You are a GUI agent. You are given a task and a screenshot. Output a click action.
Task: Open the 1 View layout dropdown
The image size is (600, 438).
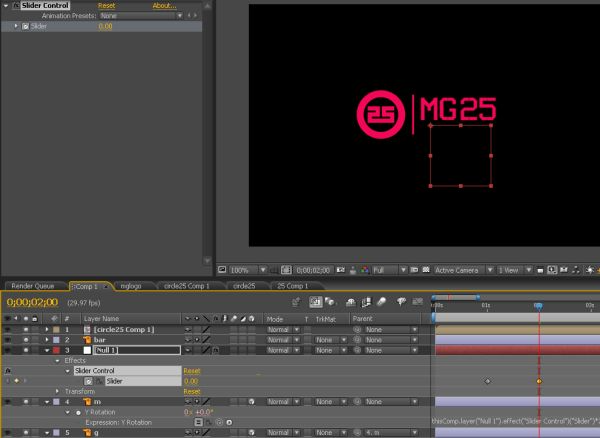tap(515, 270)
